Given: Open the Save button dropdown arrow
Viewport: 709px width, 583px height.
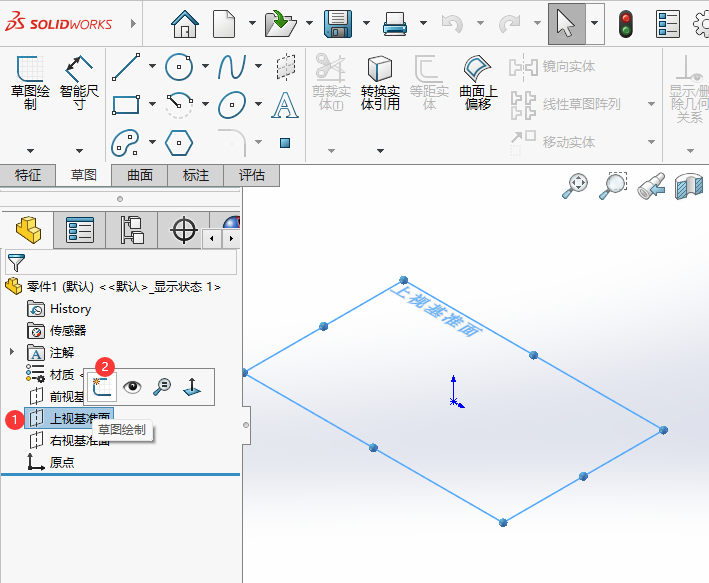Looking at the screenshot, I should pos(366,24).
